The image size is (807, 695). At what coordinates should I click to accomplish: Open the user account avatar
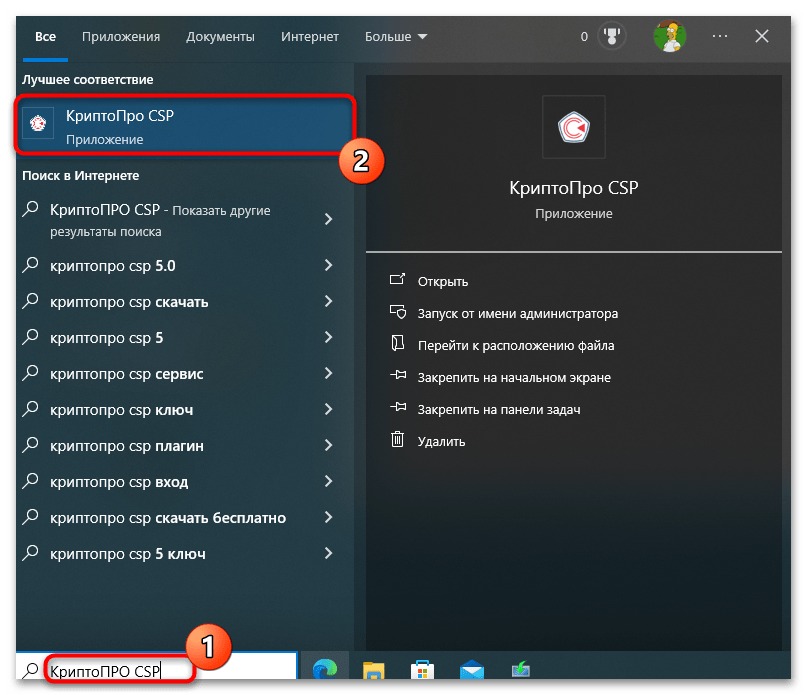point(670,36)
